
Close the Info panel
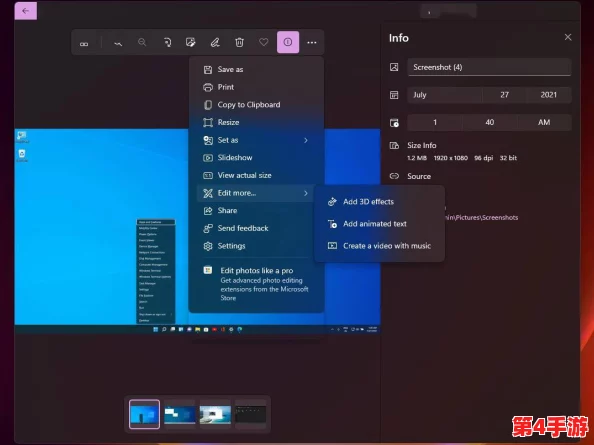[x=567, y=37]
